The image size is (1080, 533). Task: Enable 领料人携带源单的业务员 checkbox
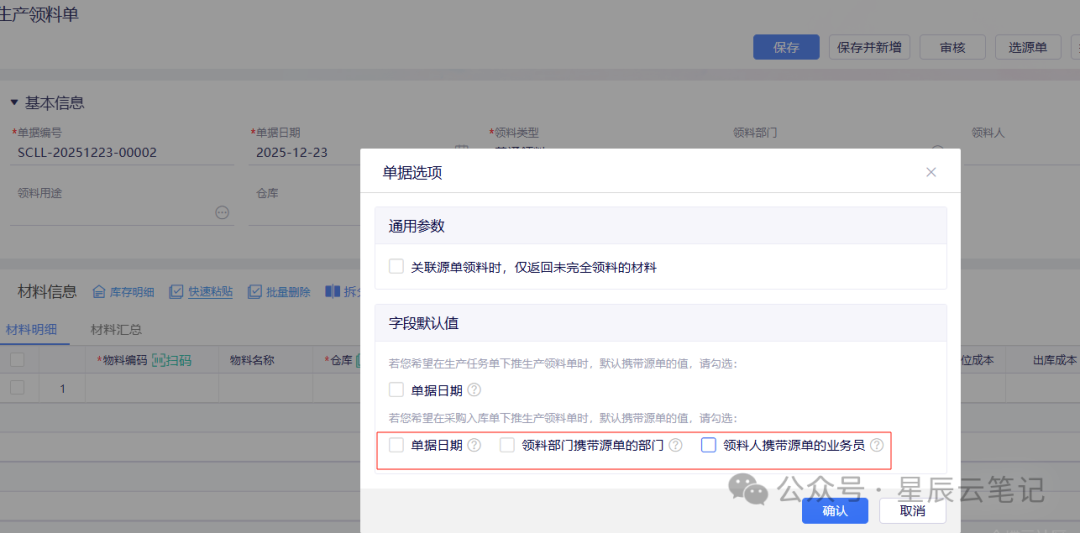pyautogui.click(x=708, y=446)
